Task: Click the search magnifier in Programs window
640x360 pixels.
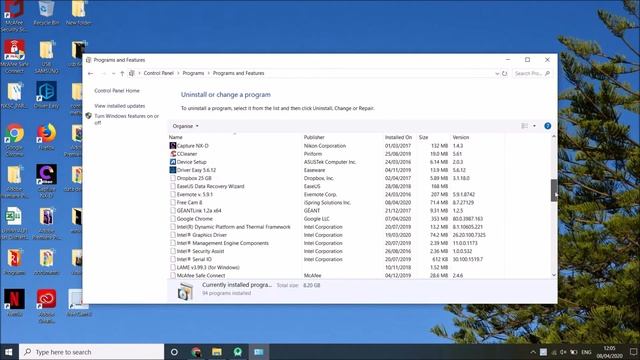Action: pyautogui.click(x=547, y=73)
